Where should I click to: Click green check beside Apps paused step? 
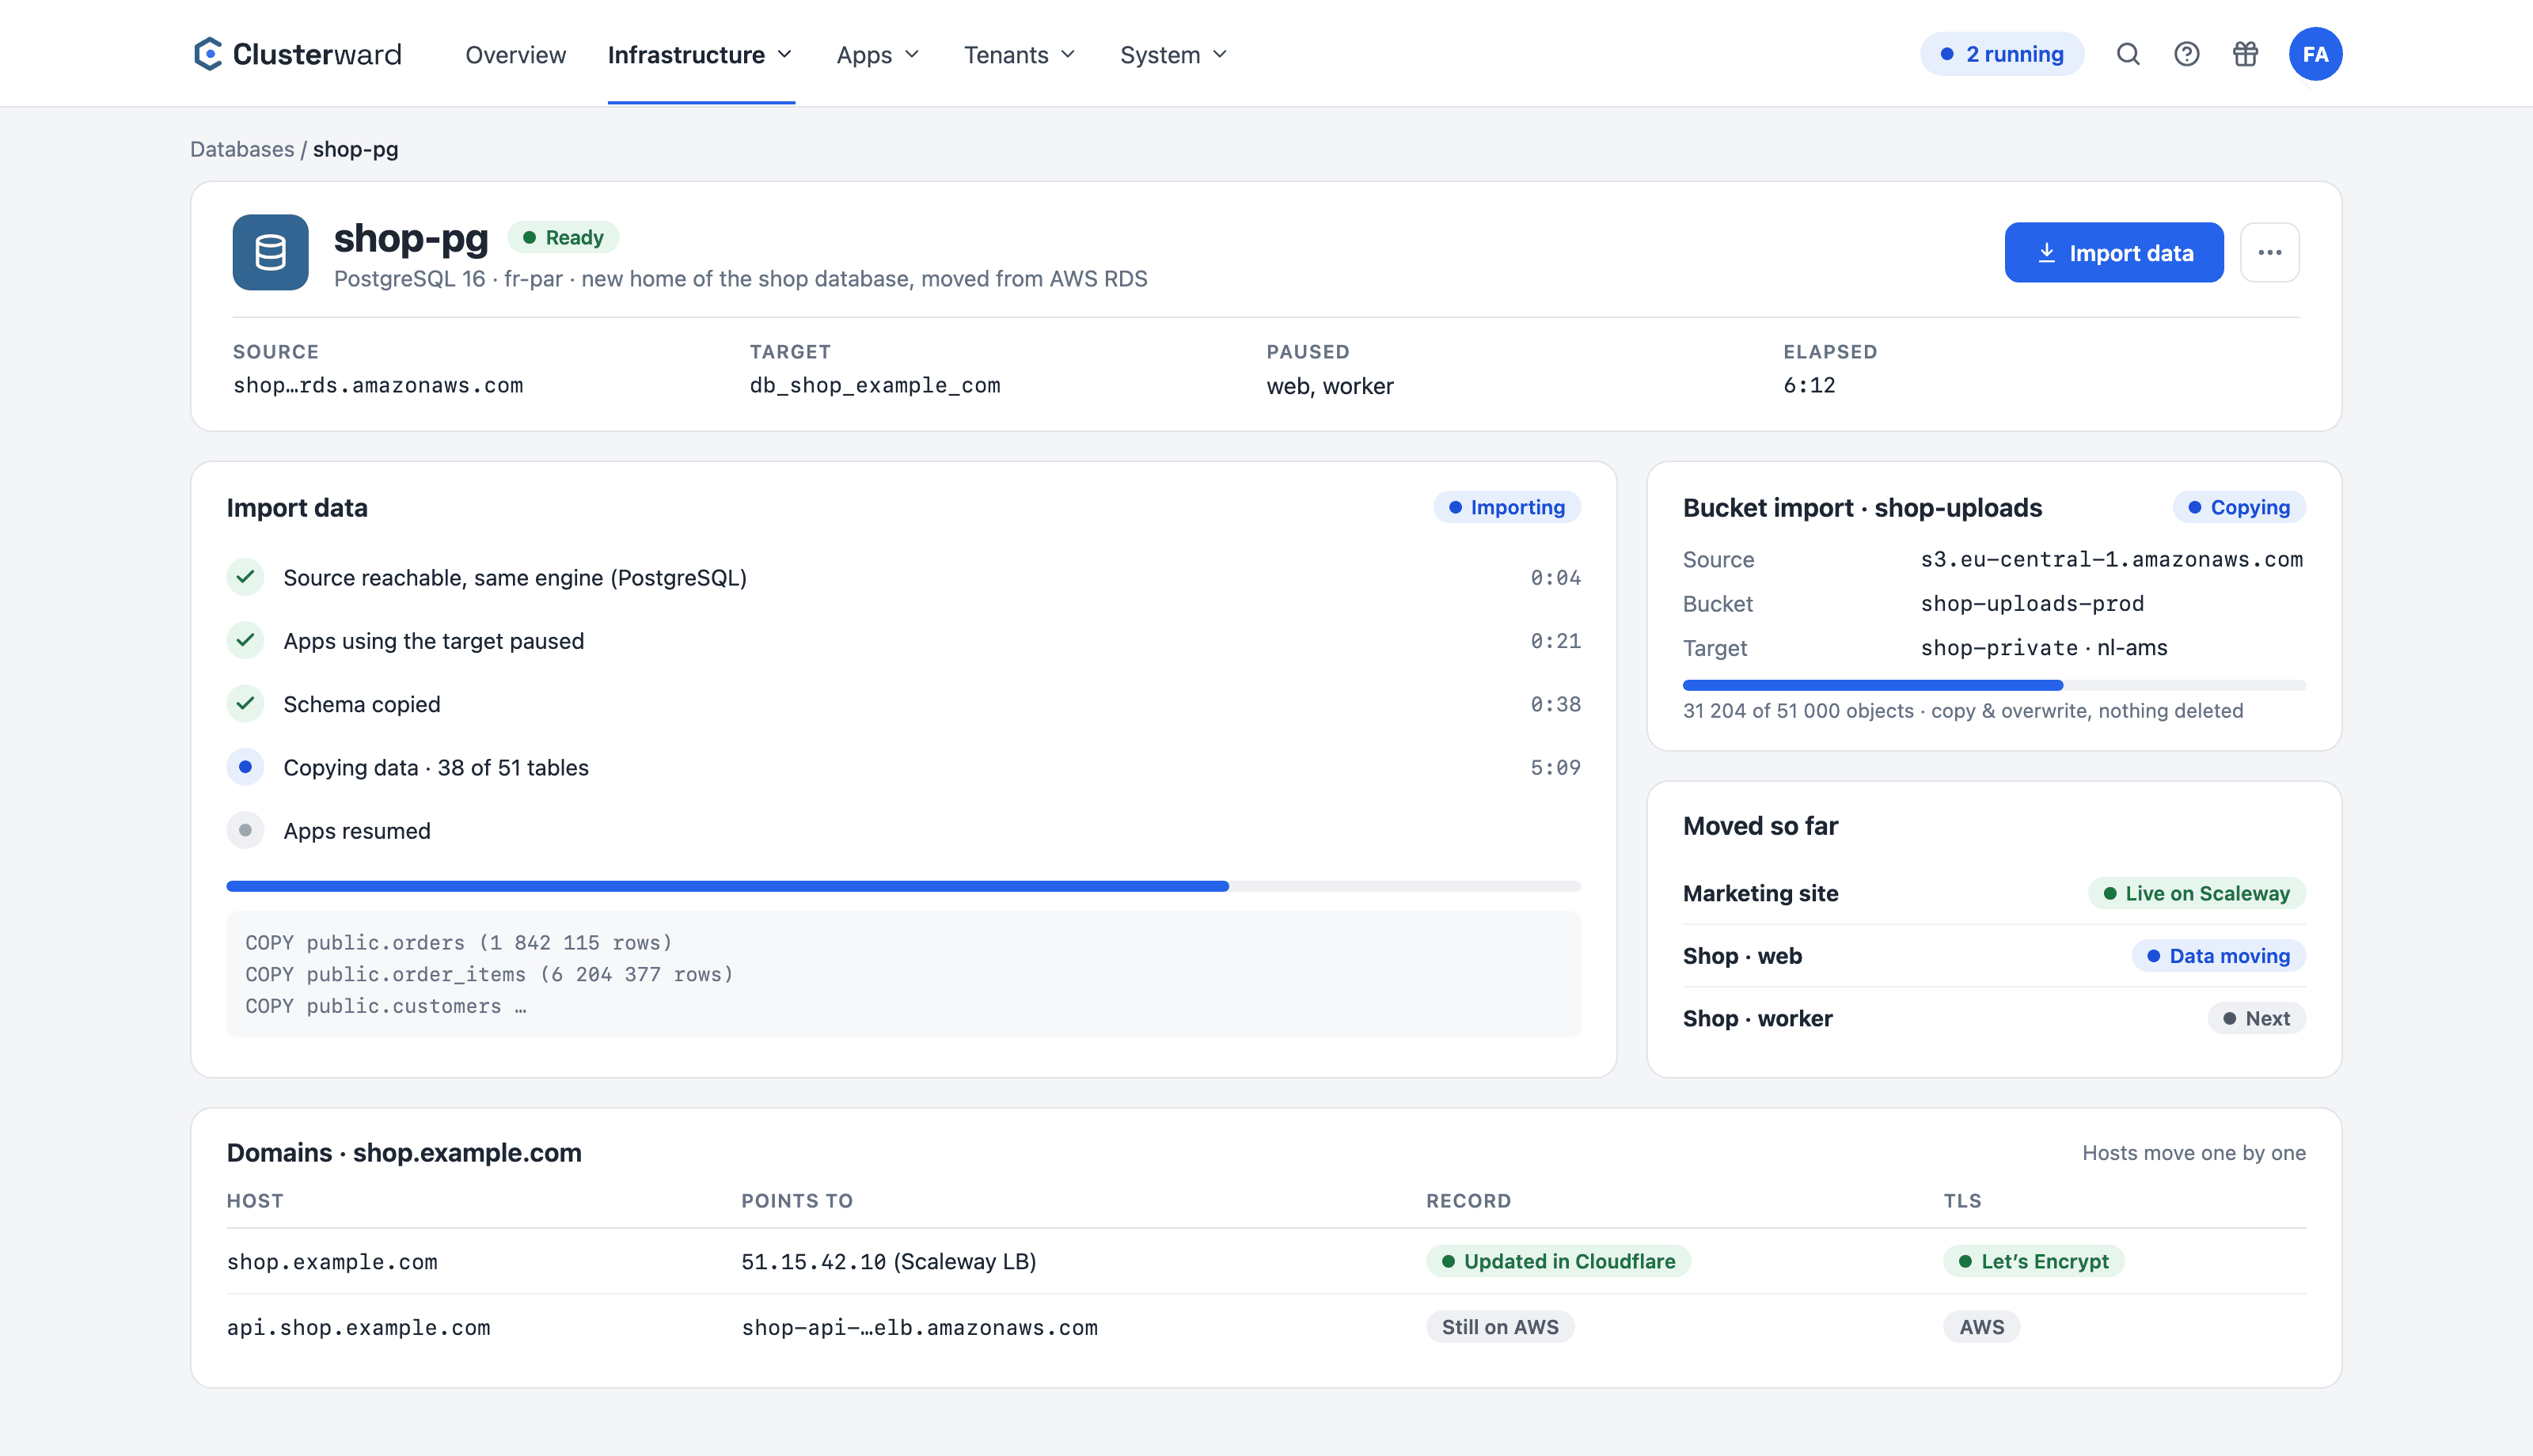coord(245,640)
